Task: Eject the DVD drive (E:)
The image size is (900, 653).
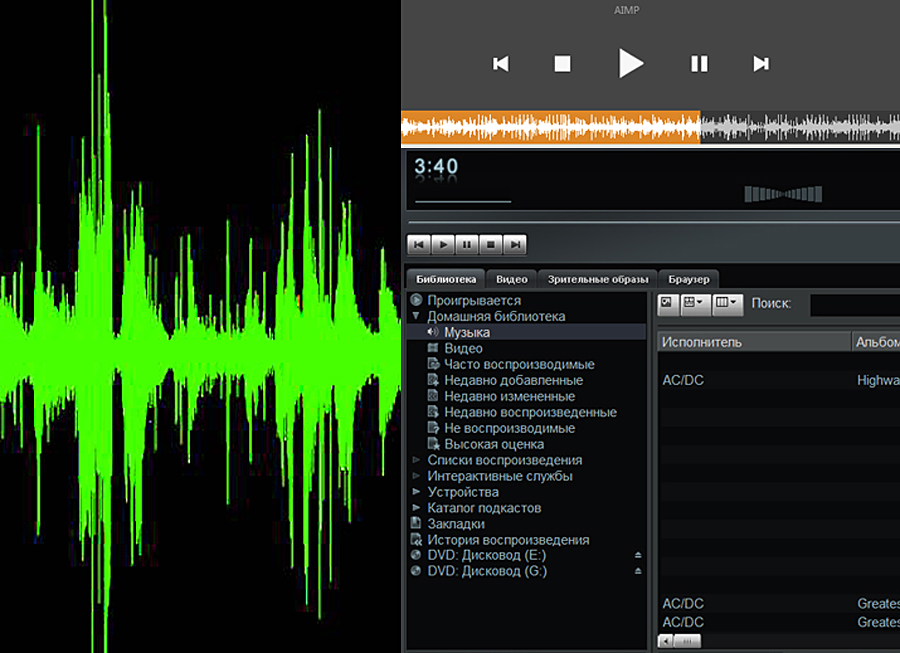Action: pyautogui.click(x=638, y=556)
